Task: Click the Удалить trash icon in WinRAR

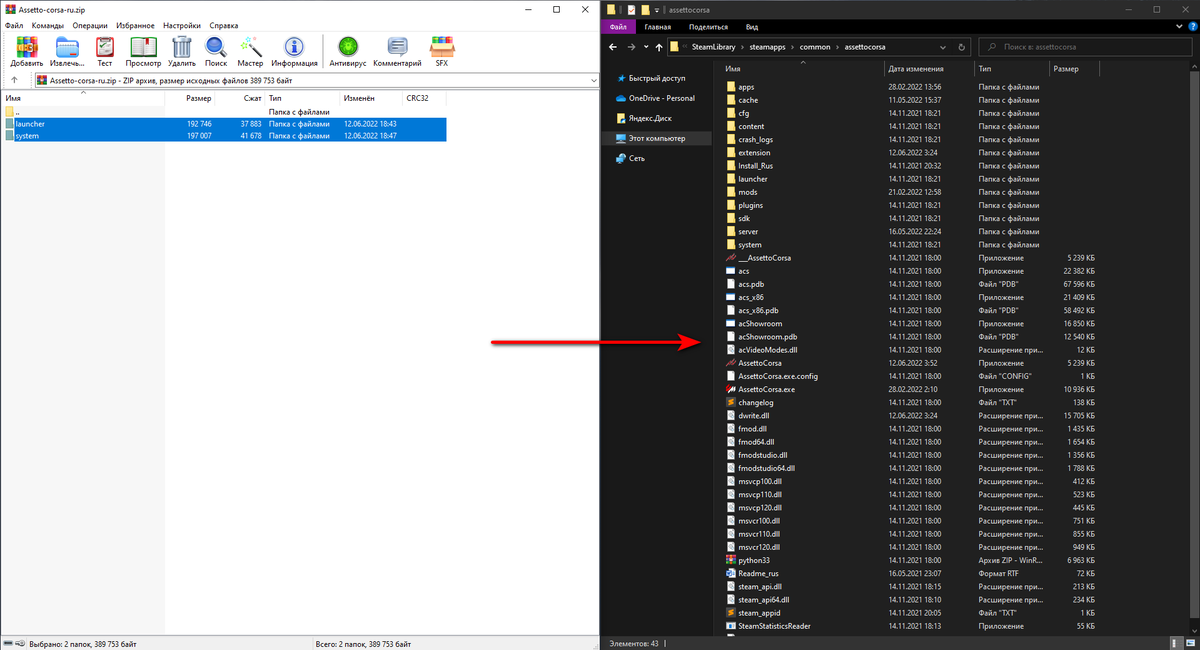Action: pos(182,50)
